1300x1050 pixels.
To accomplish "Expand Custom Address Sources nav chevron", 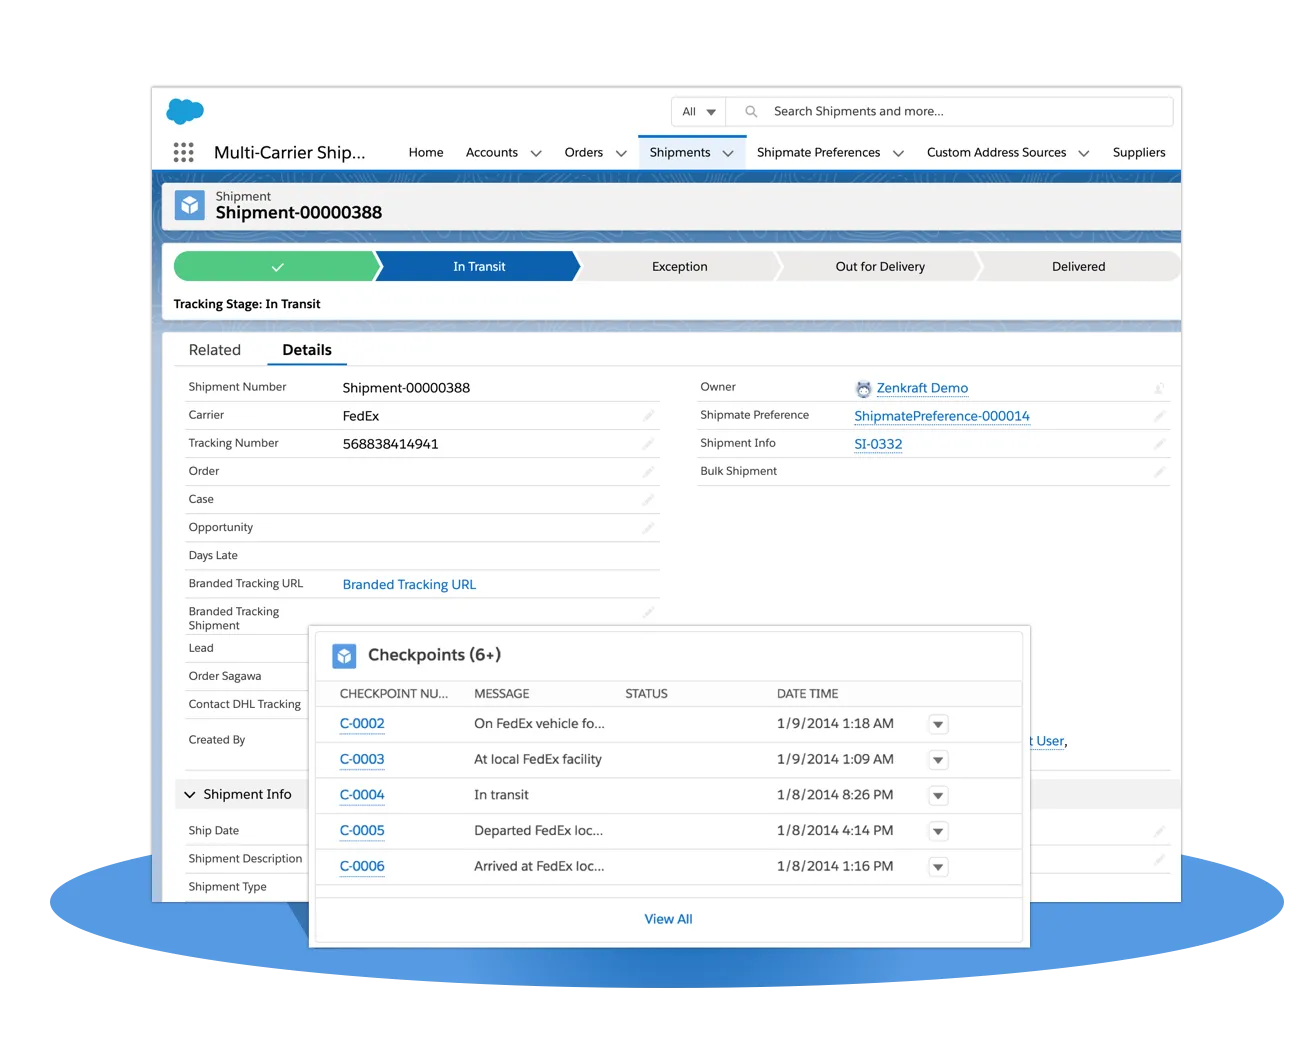I will [1083, 153].
